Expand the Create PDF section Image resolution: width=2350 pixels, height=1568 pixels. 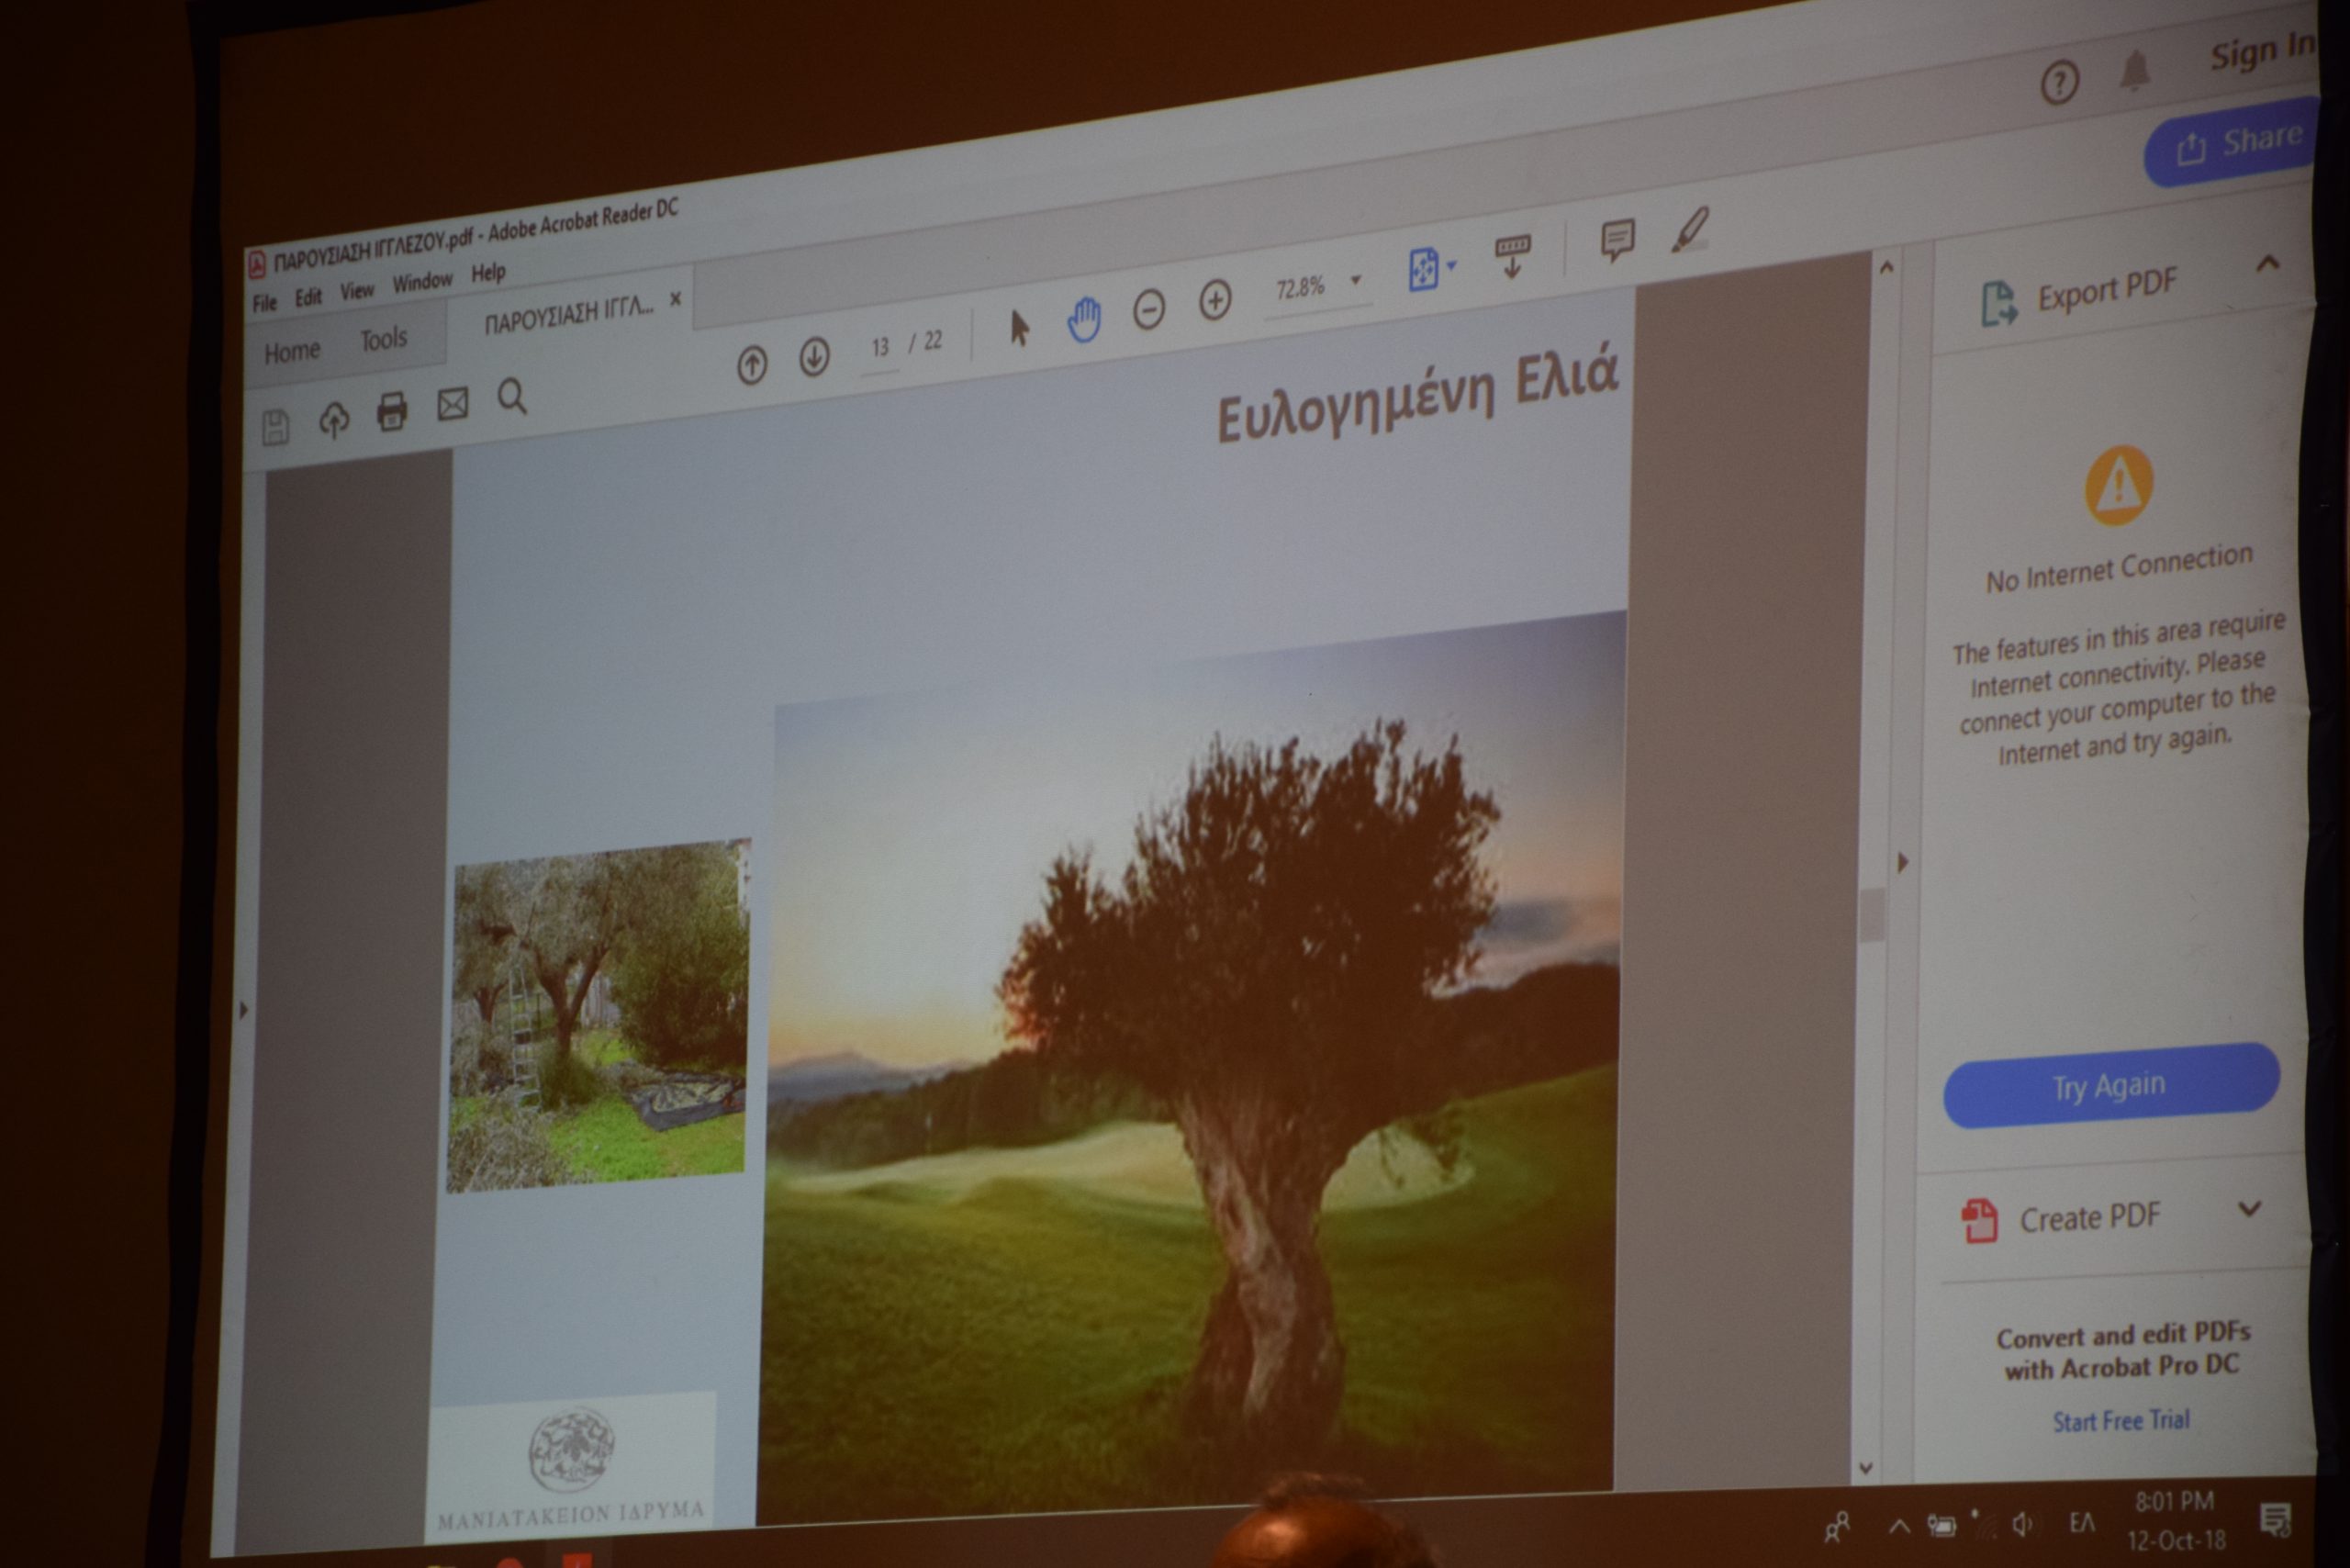point(2249,1208)
